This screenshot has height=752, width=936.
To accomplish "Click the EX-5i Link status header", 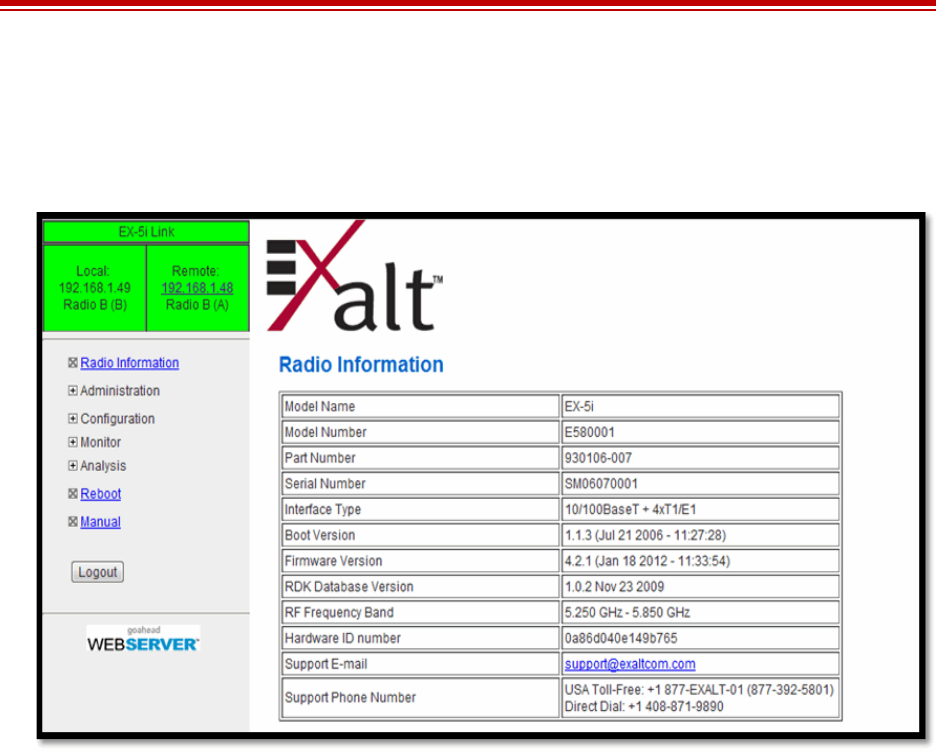I will [x=146, y=232].
